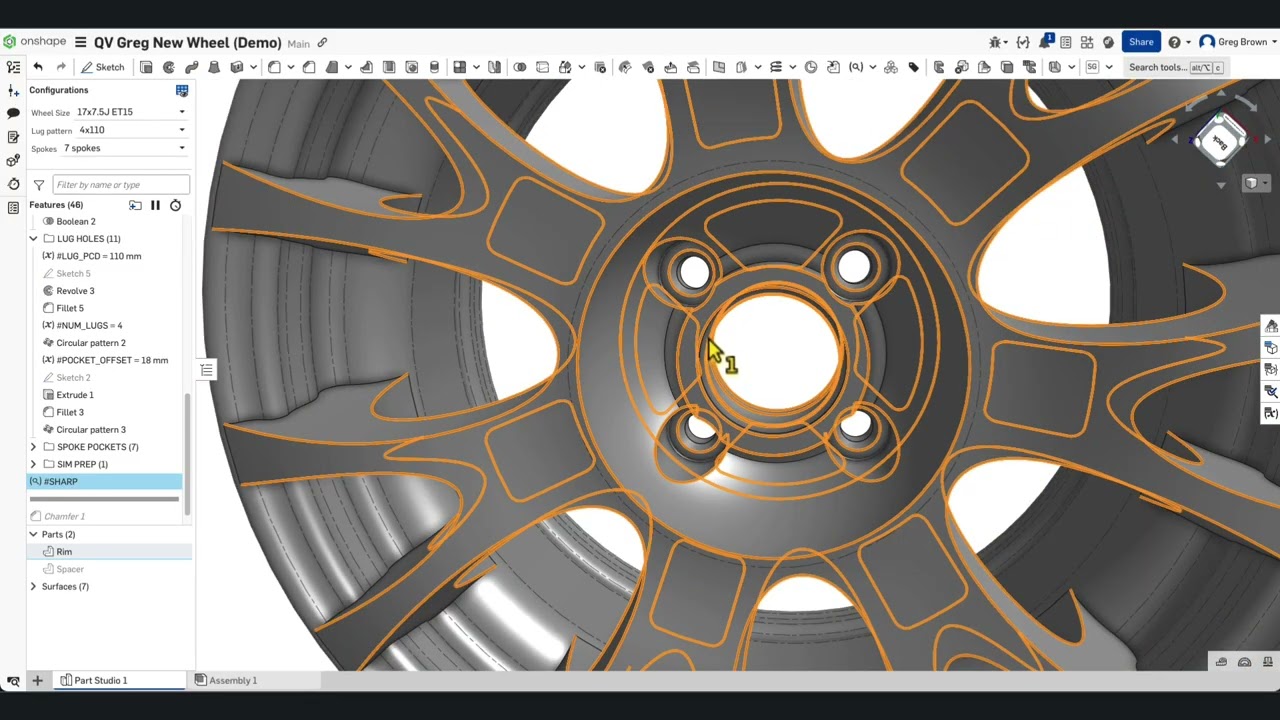Open the Fillet tool dropdown arrow
The height and width of the screenshot is (720, 1280).
(290, 67)
